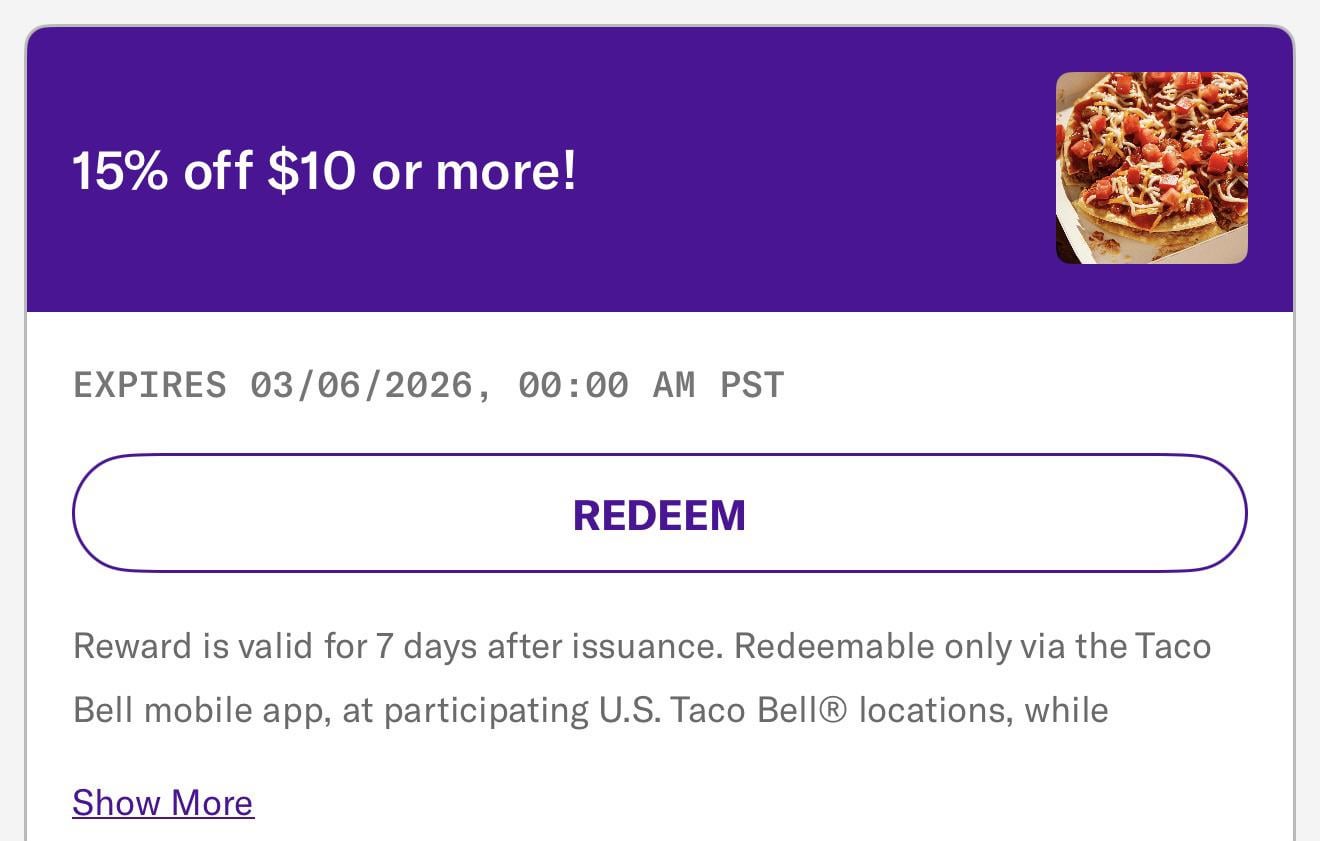Click the "$10" amount in the headline
Image resolution: width=1320 pixels, height=841 pixels.
point(311,171)
